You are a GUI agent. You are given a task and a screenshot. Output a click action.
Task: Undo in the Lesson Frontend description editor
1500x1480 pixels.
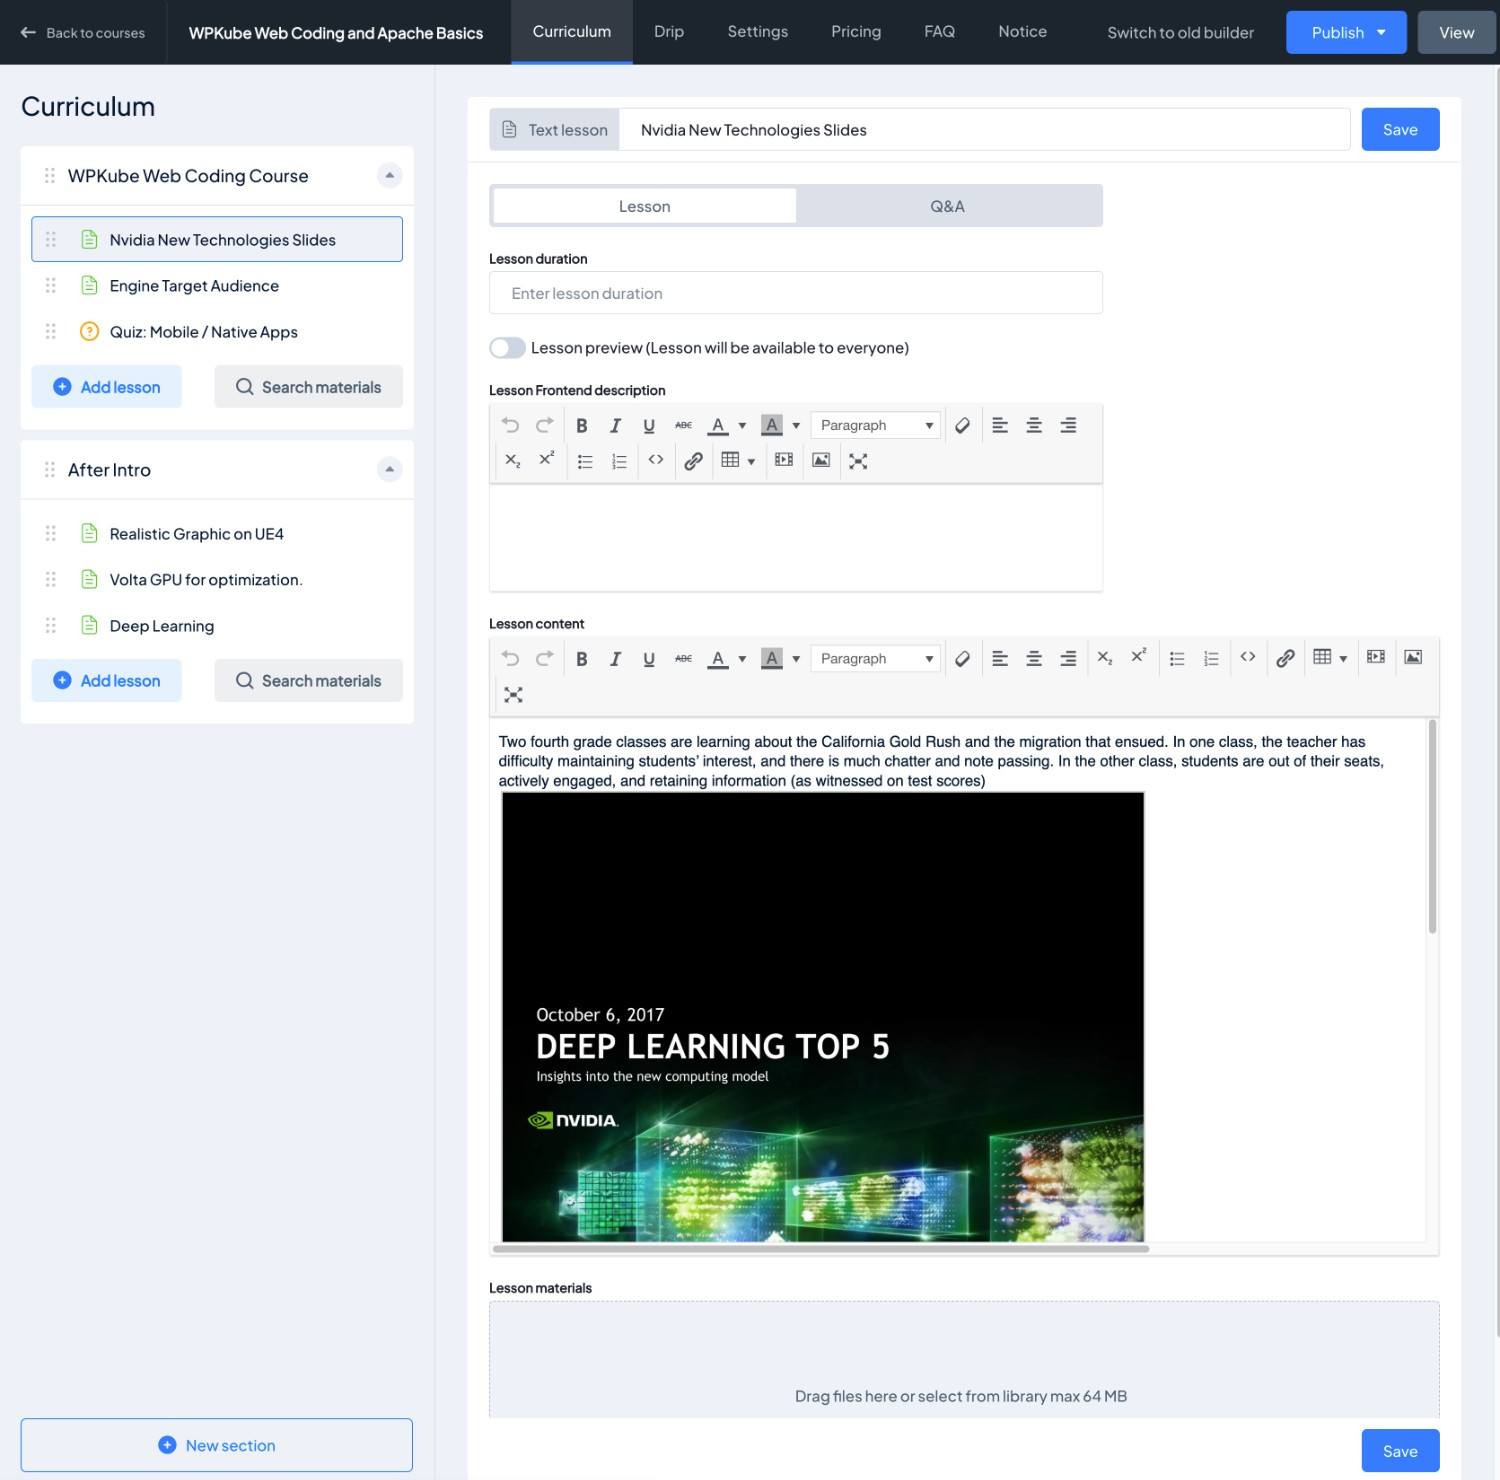510,425
